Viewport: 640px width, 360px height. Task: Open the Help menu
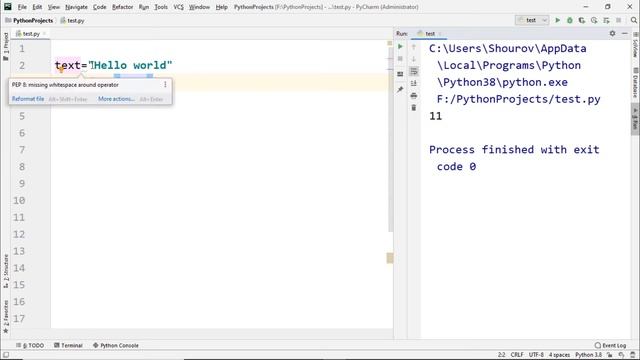click(x=222, y=7)
